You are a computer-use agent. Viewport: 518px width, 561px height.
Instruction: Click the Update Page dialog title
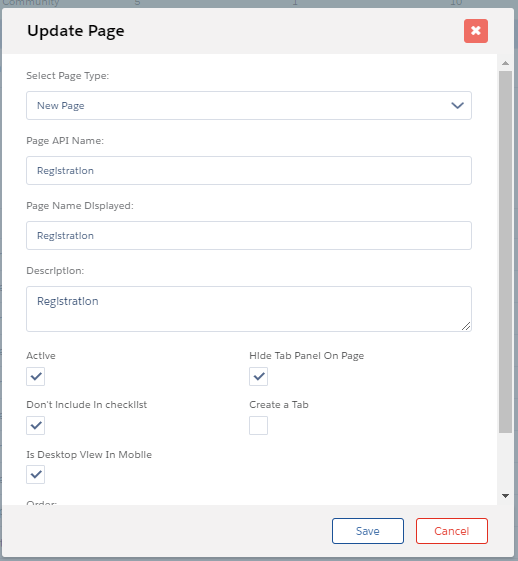tap(76, 31)
